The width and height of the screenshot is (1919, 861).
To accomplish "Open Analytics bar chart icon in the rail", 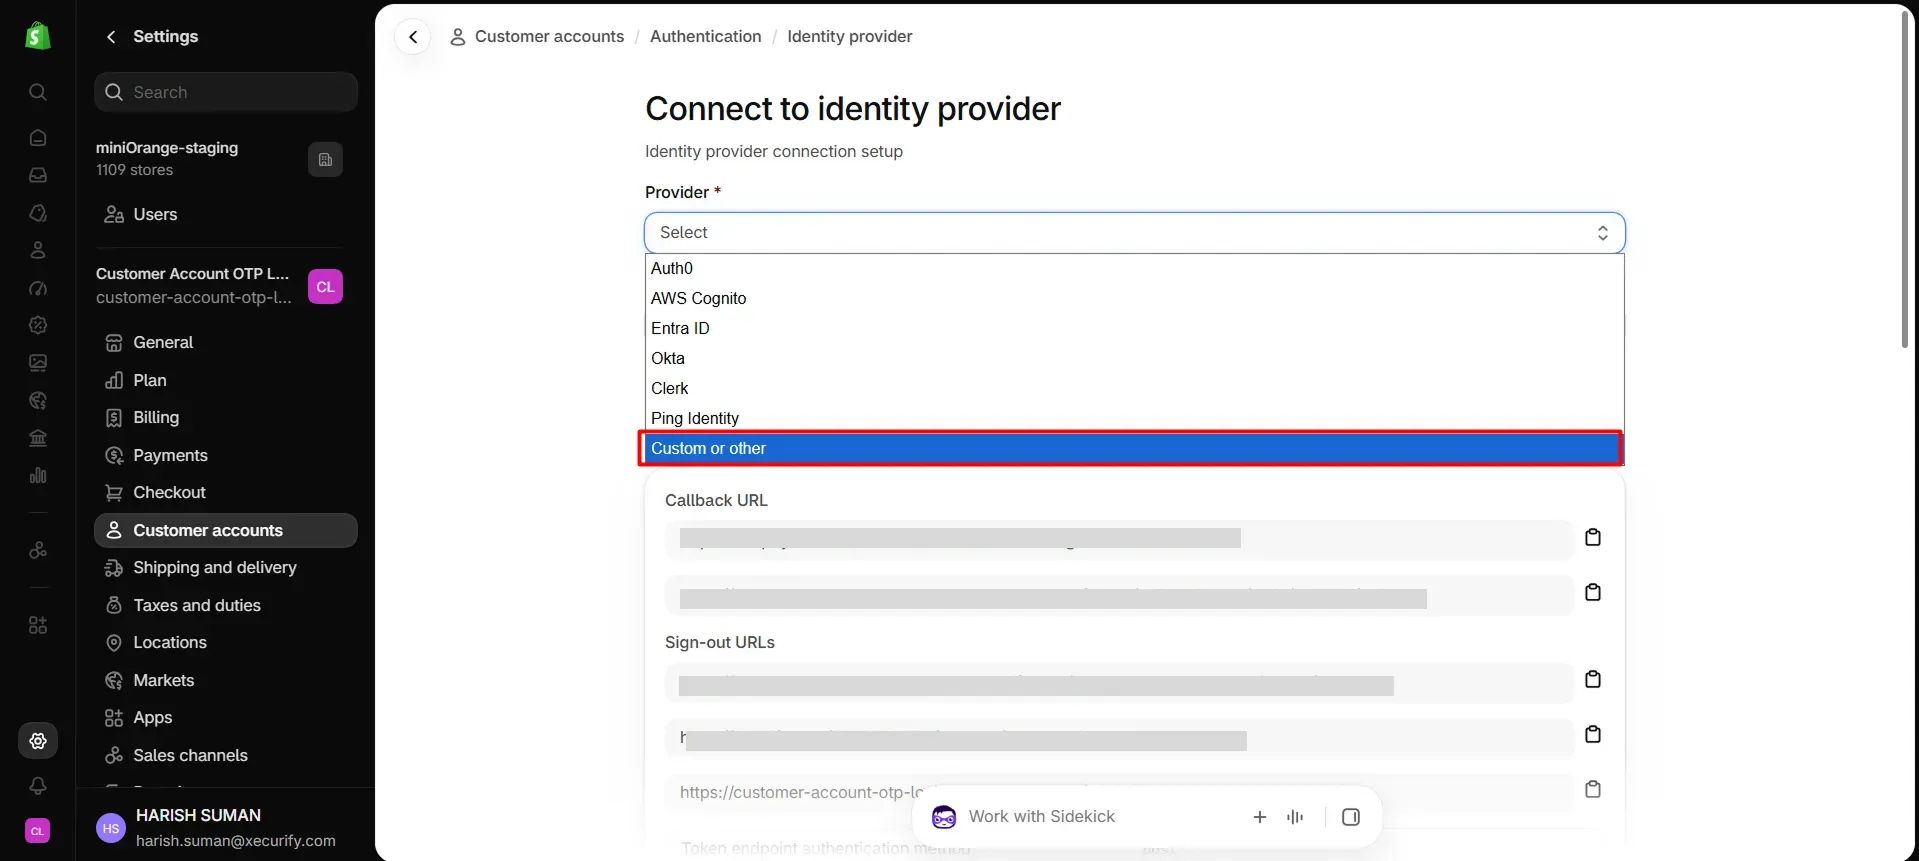I will 38,476.
